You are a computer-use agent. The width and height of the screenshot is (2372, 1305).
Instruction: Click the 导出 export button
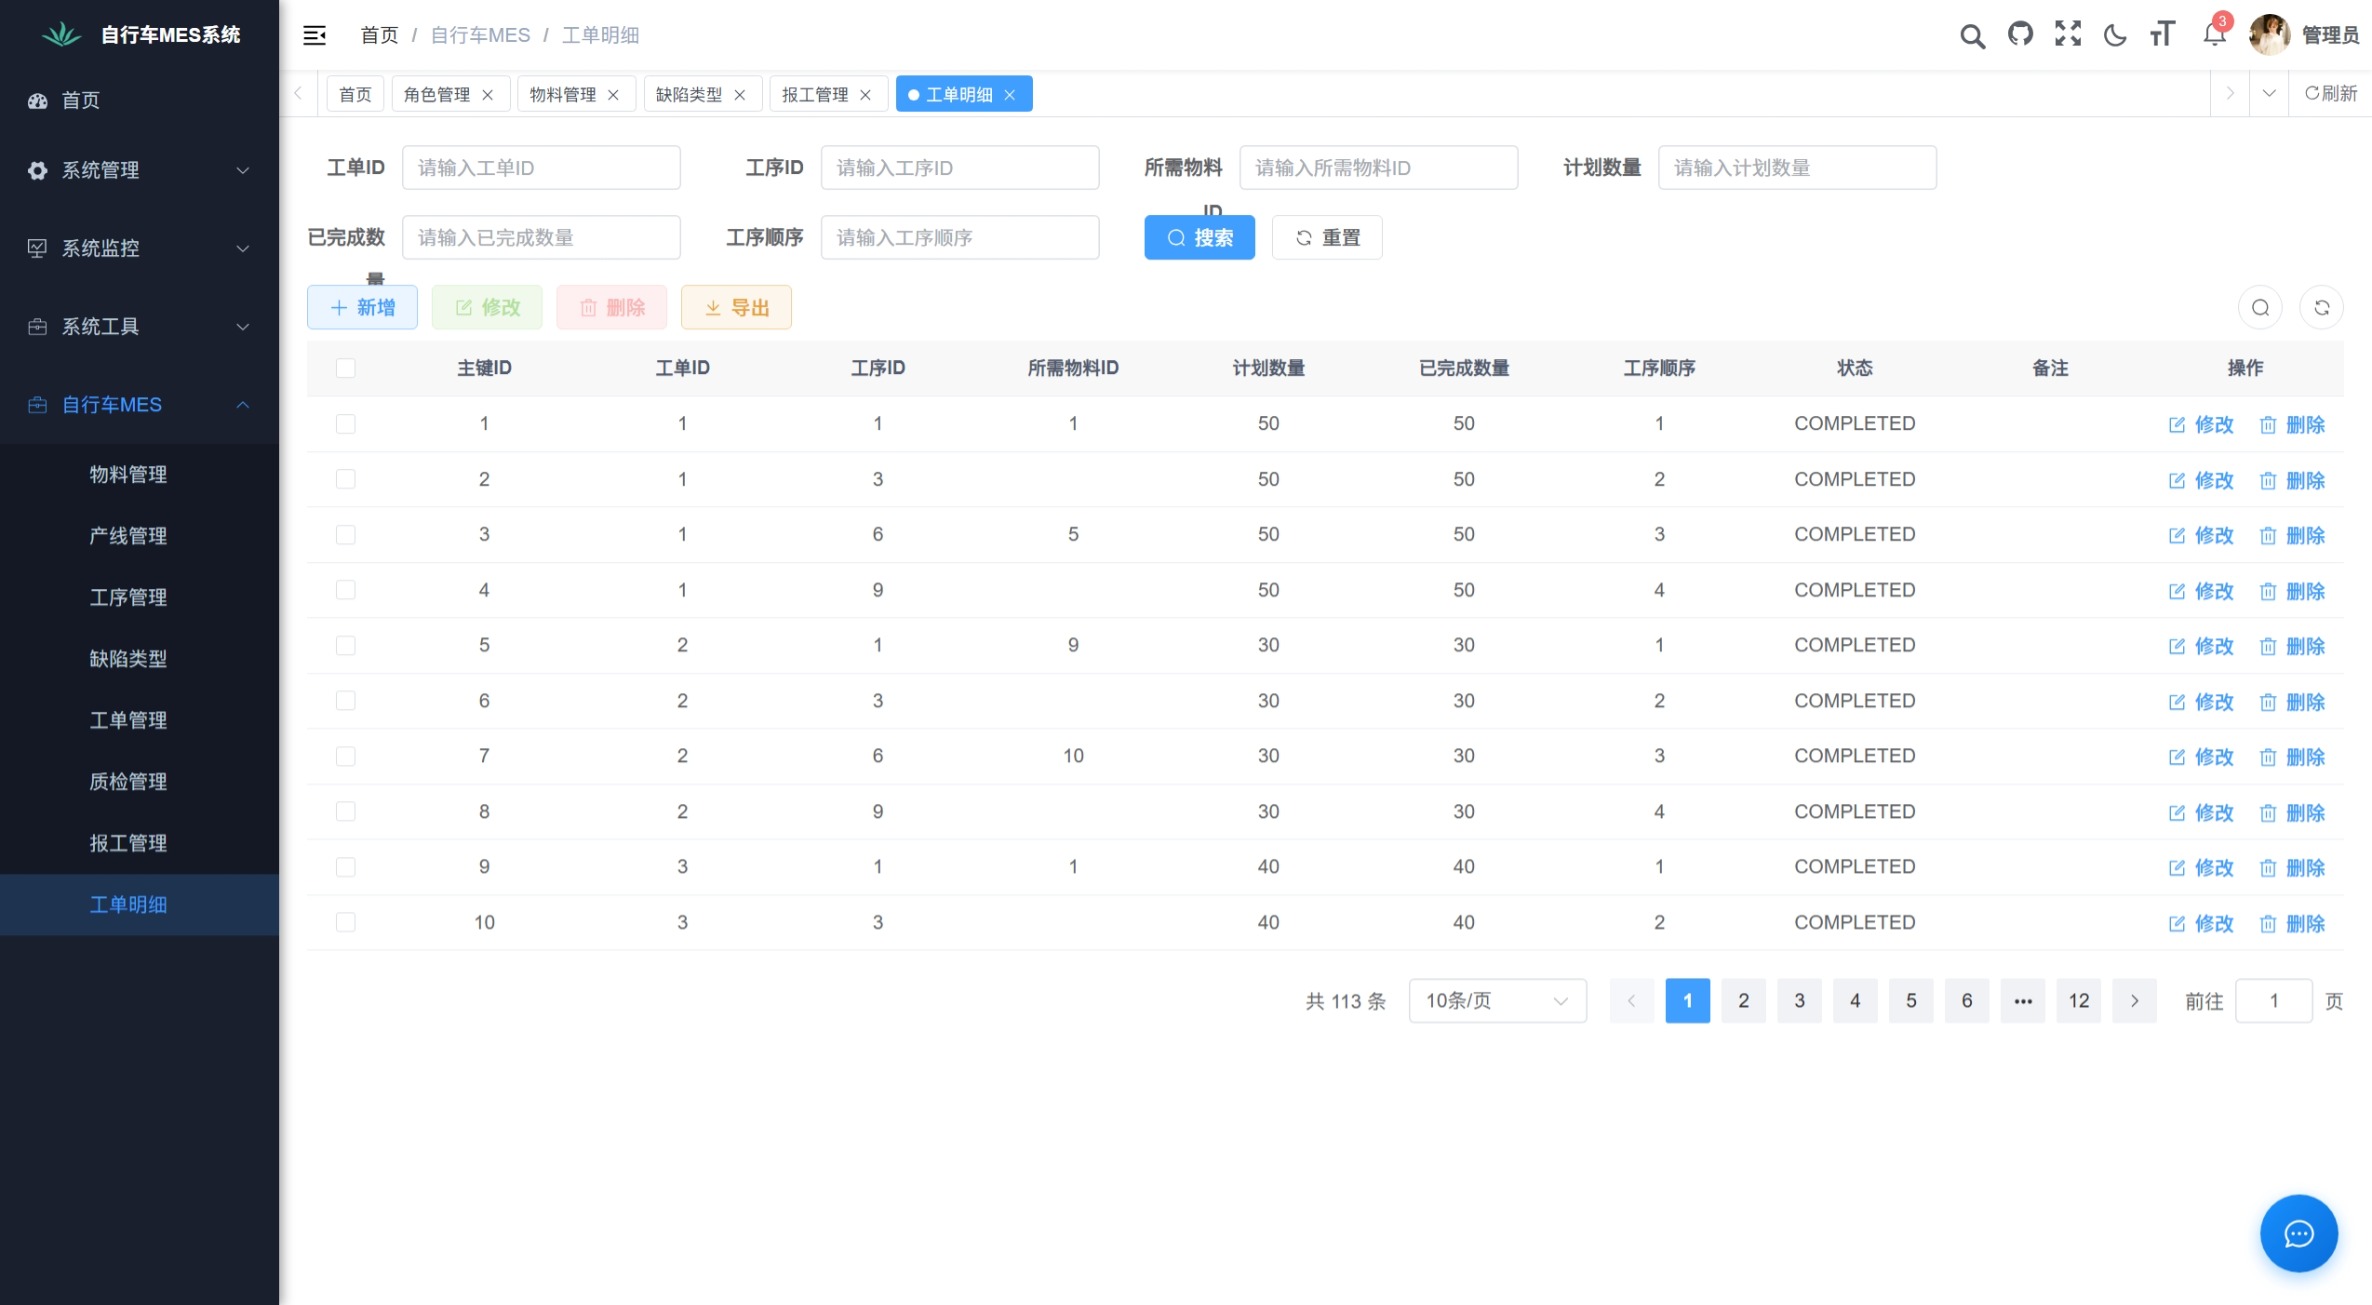[736, 308]
